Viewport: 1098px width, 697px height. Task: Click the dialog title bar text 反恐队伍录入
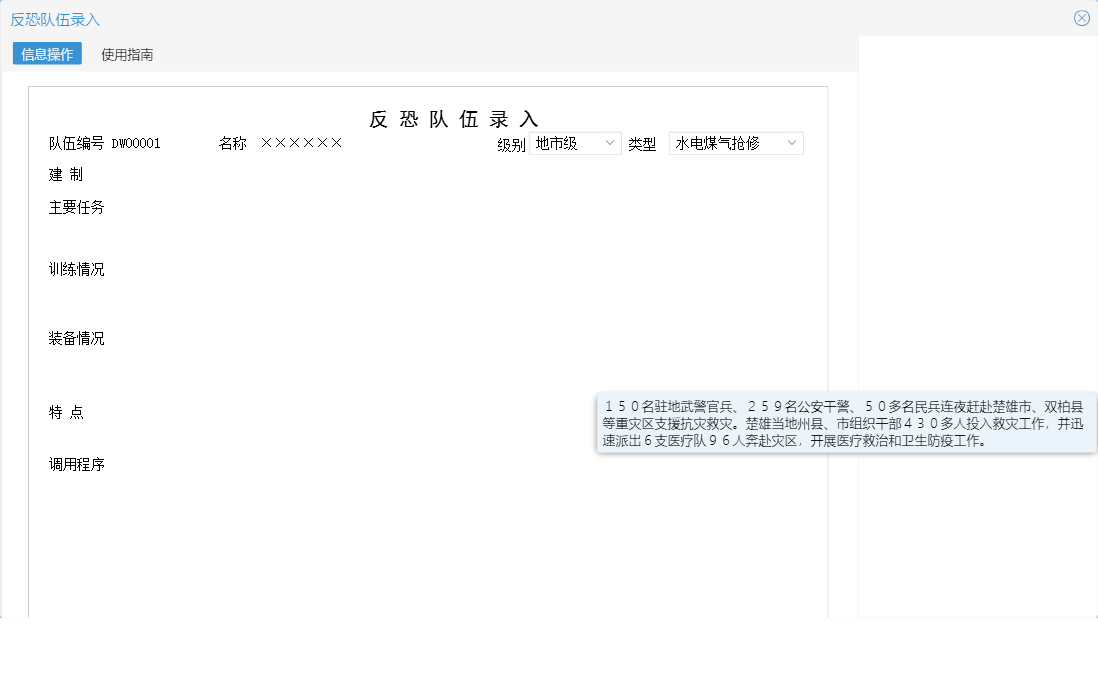(54, 18)
